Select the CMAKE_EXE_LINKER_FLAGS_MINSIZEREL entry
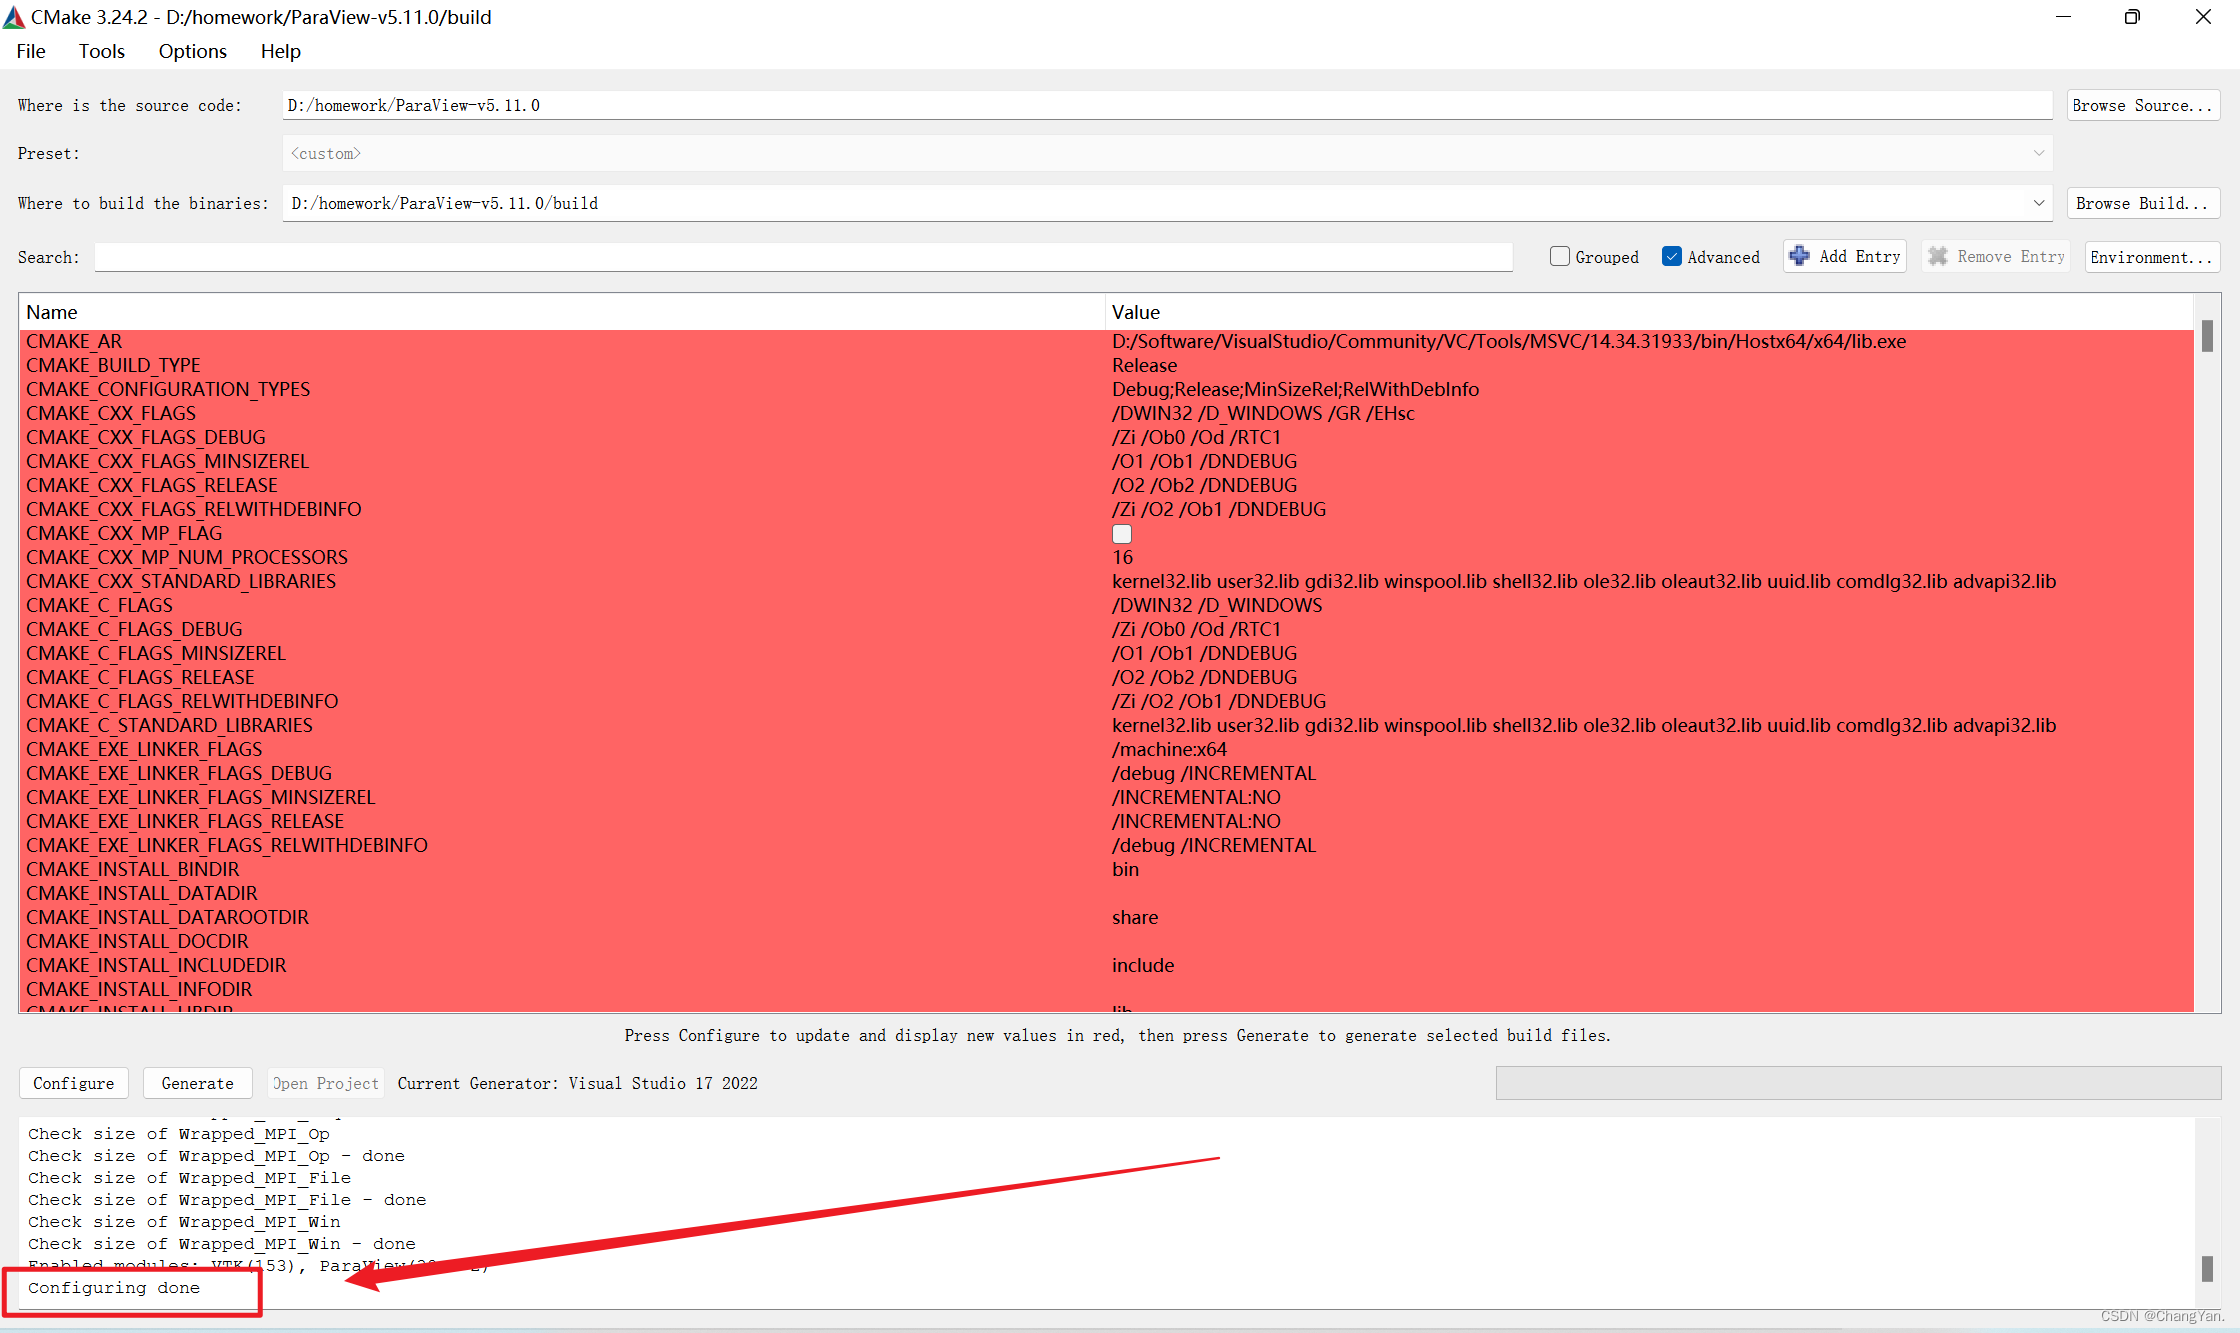 200,797
